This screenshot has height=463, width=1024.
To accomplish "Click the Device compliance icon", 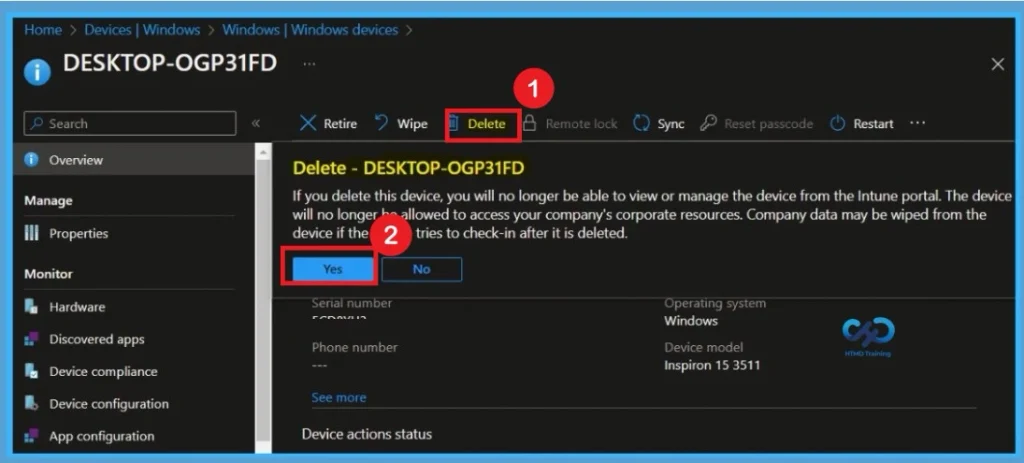I will (x=31, y=371).
